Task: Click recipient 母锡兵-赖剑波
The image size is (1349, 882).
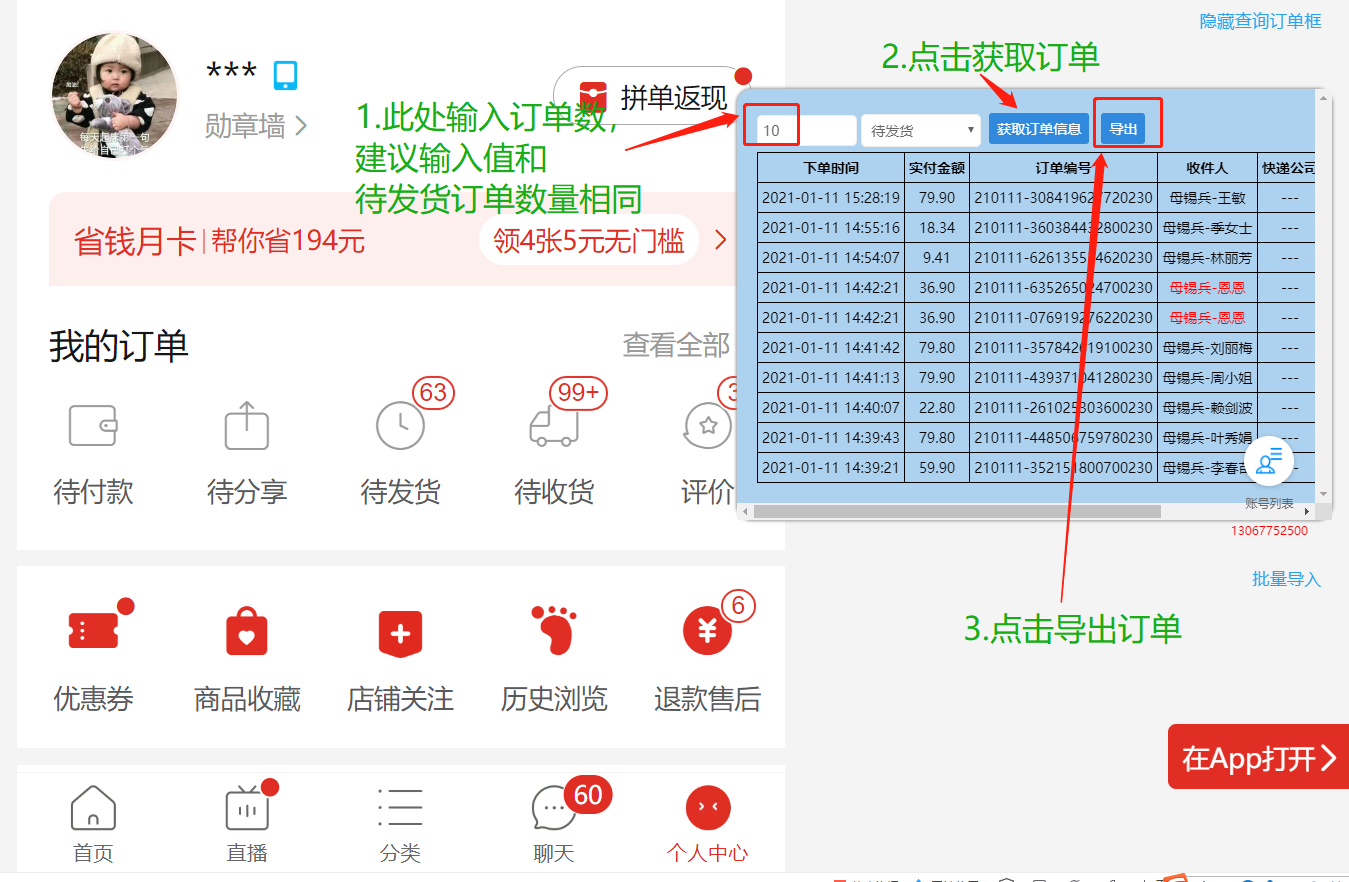Action: click(x=1207, y=408)
